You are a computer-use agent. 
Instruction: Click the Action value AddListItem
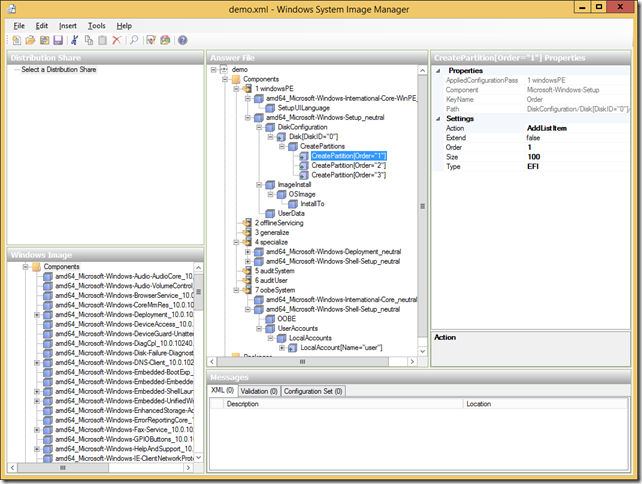pyautogui.click(x=546, y=128)
